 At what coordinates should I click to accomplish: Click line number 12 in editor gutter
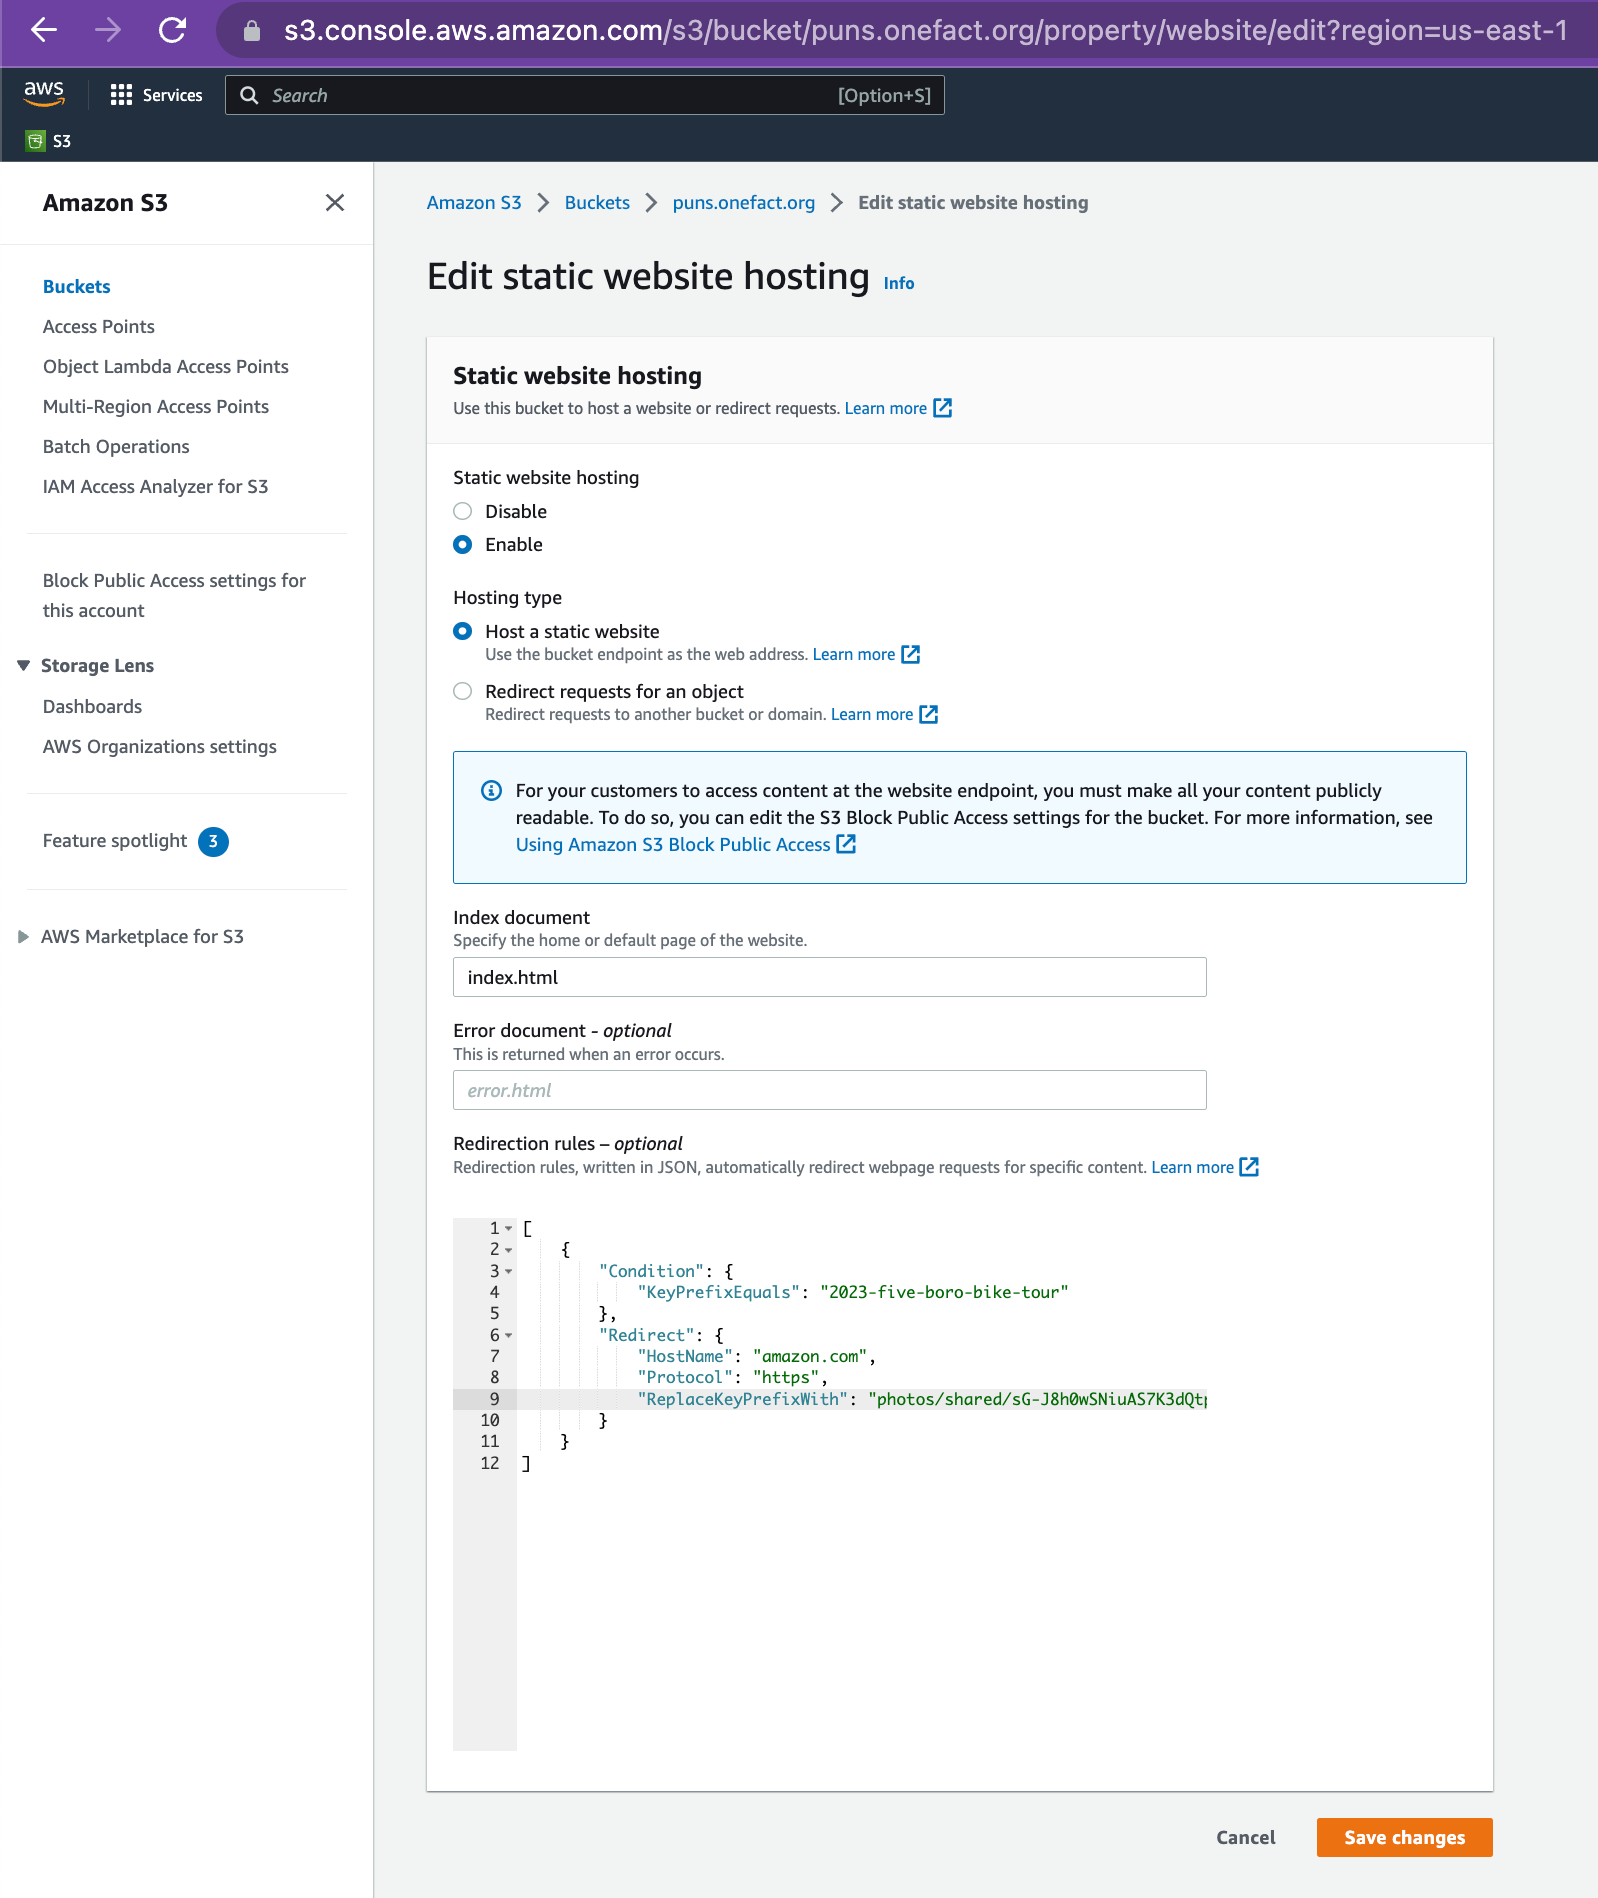click(489, 1463)
